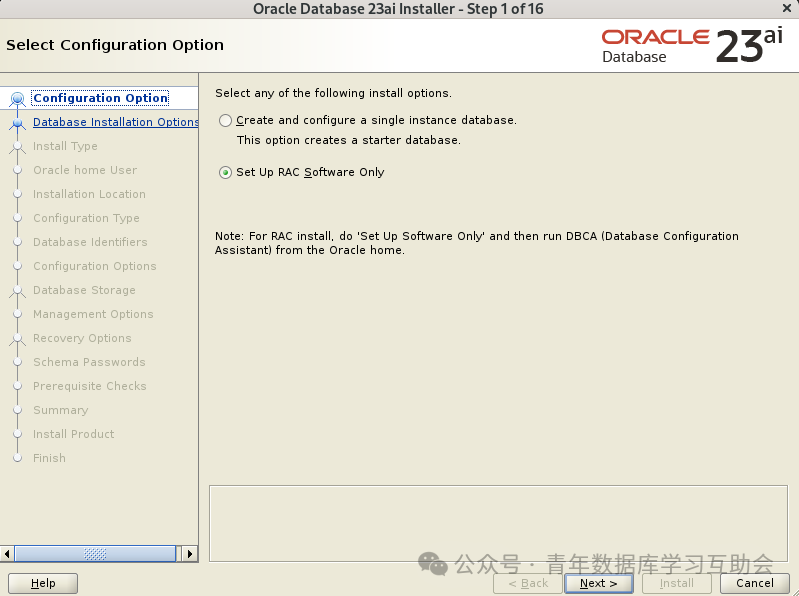799x596 pixels.
Task: Click the 'Install Product' step label
Action: 73,434
